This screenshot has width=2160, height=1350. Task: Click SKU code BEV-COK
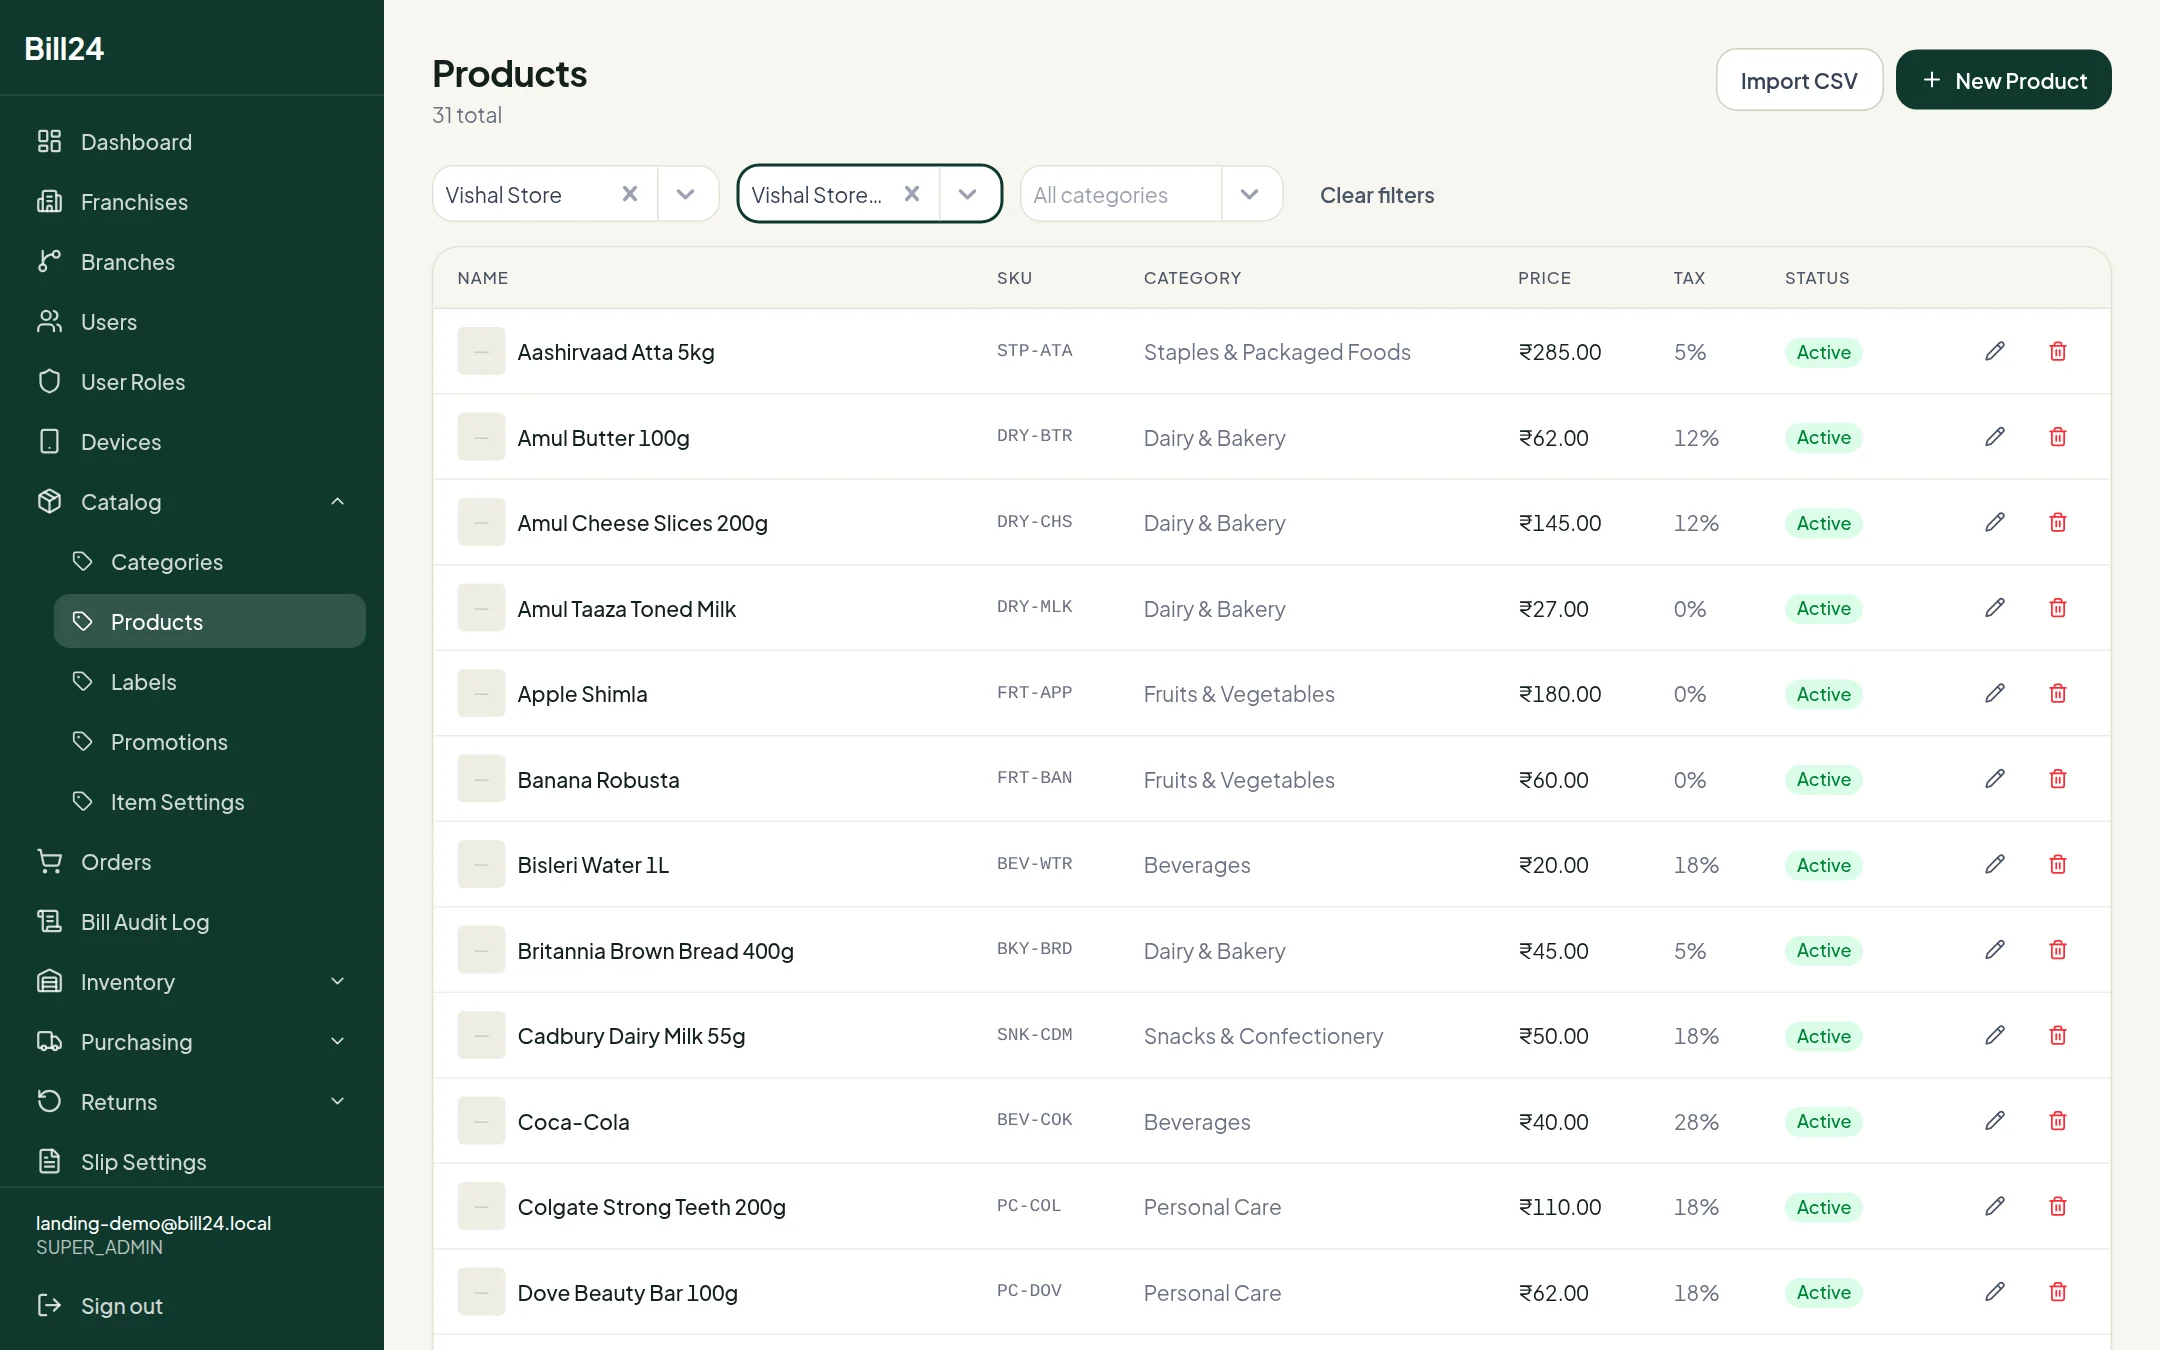tap(1034, 1120)
